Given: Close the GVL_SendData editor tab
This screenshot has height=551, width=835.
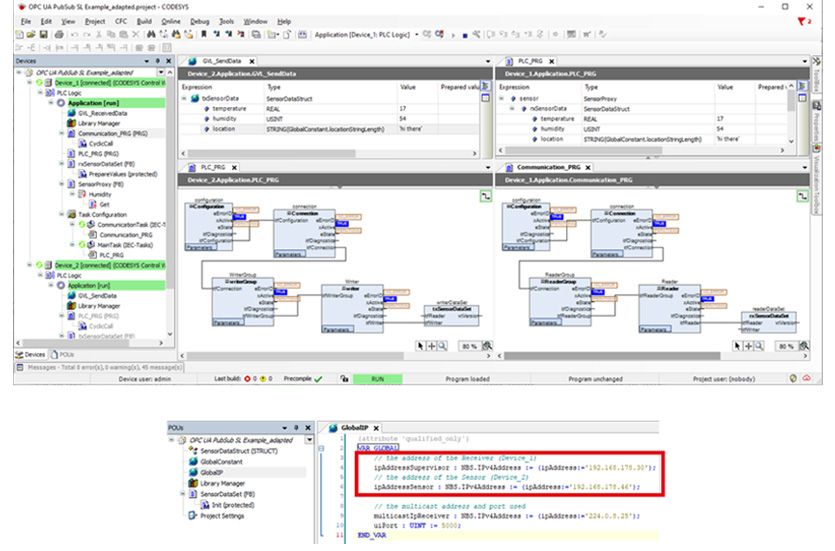Looking at the screenshot, I should 249,60.
